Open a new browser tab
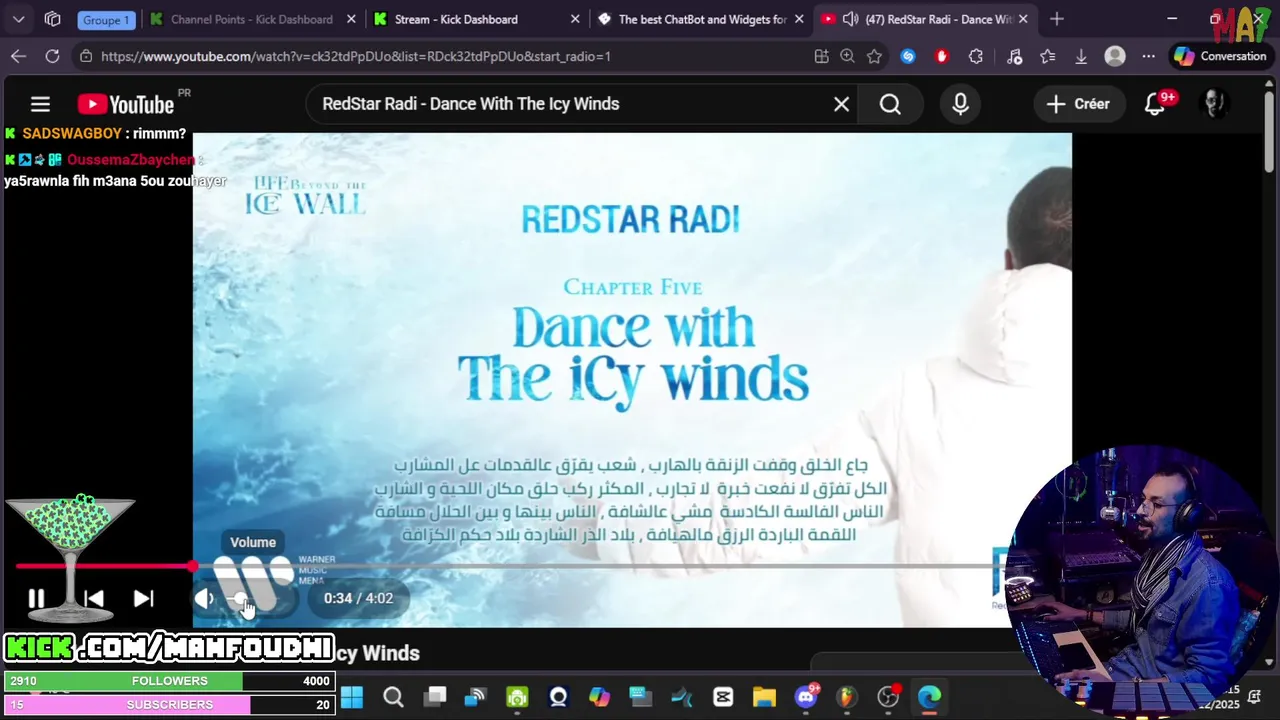The height and width of the screenshot is (720, 1280). point(1057,19)
